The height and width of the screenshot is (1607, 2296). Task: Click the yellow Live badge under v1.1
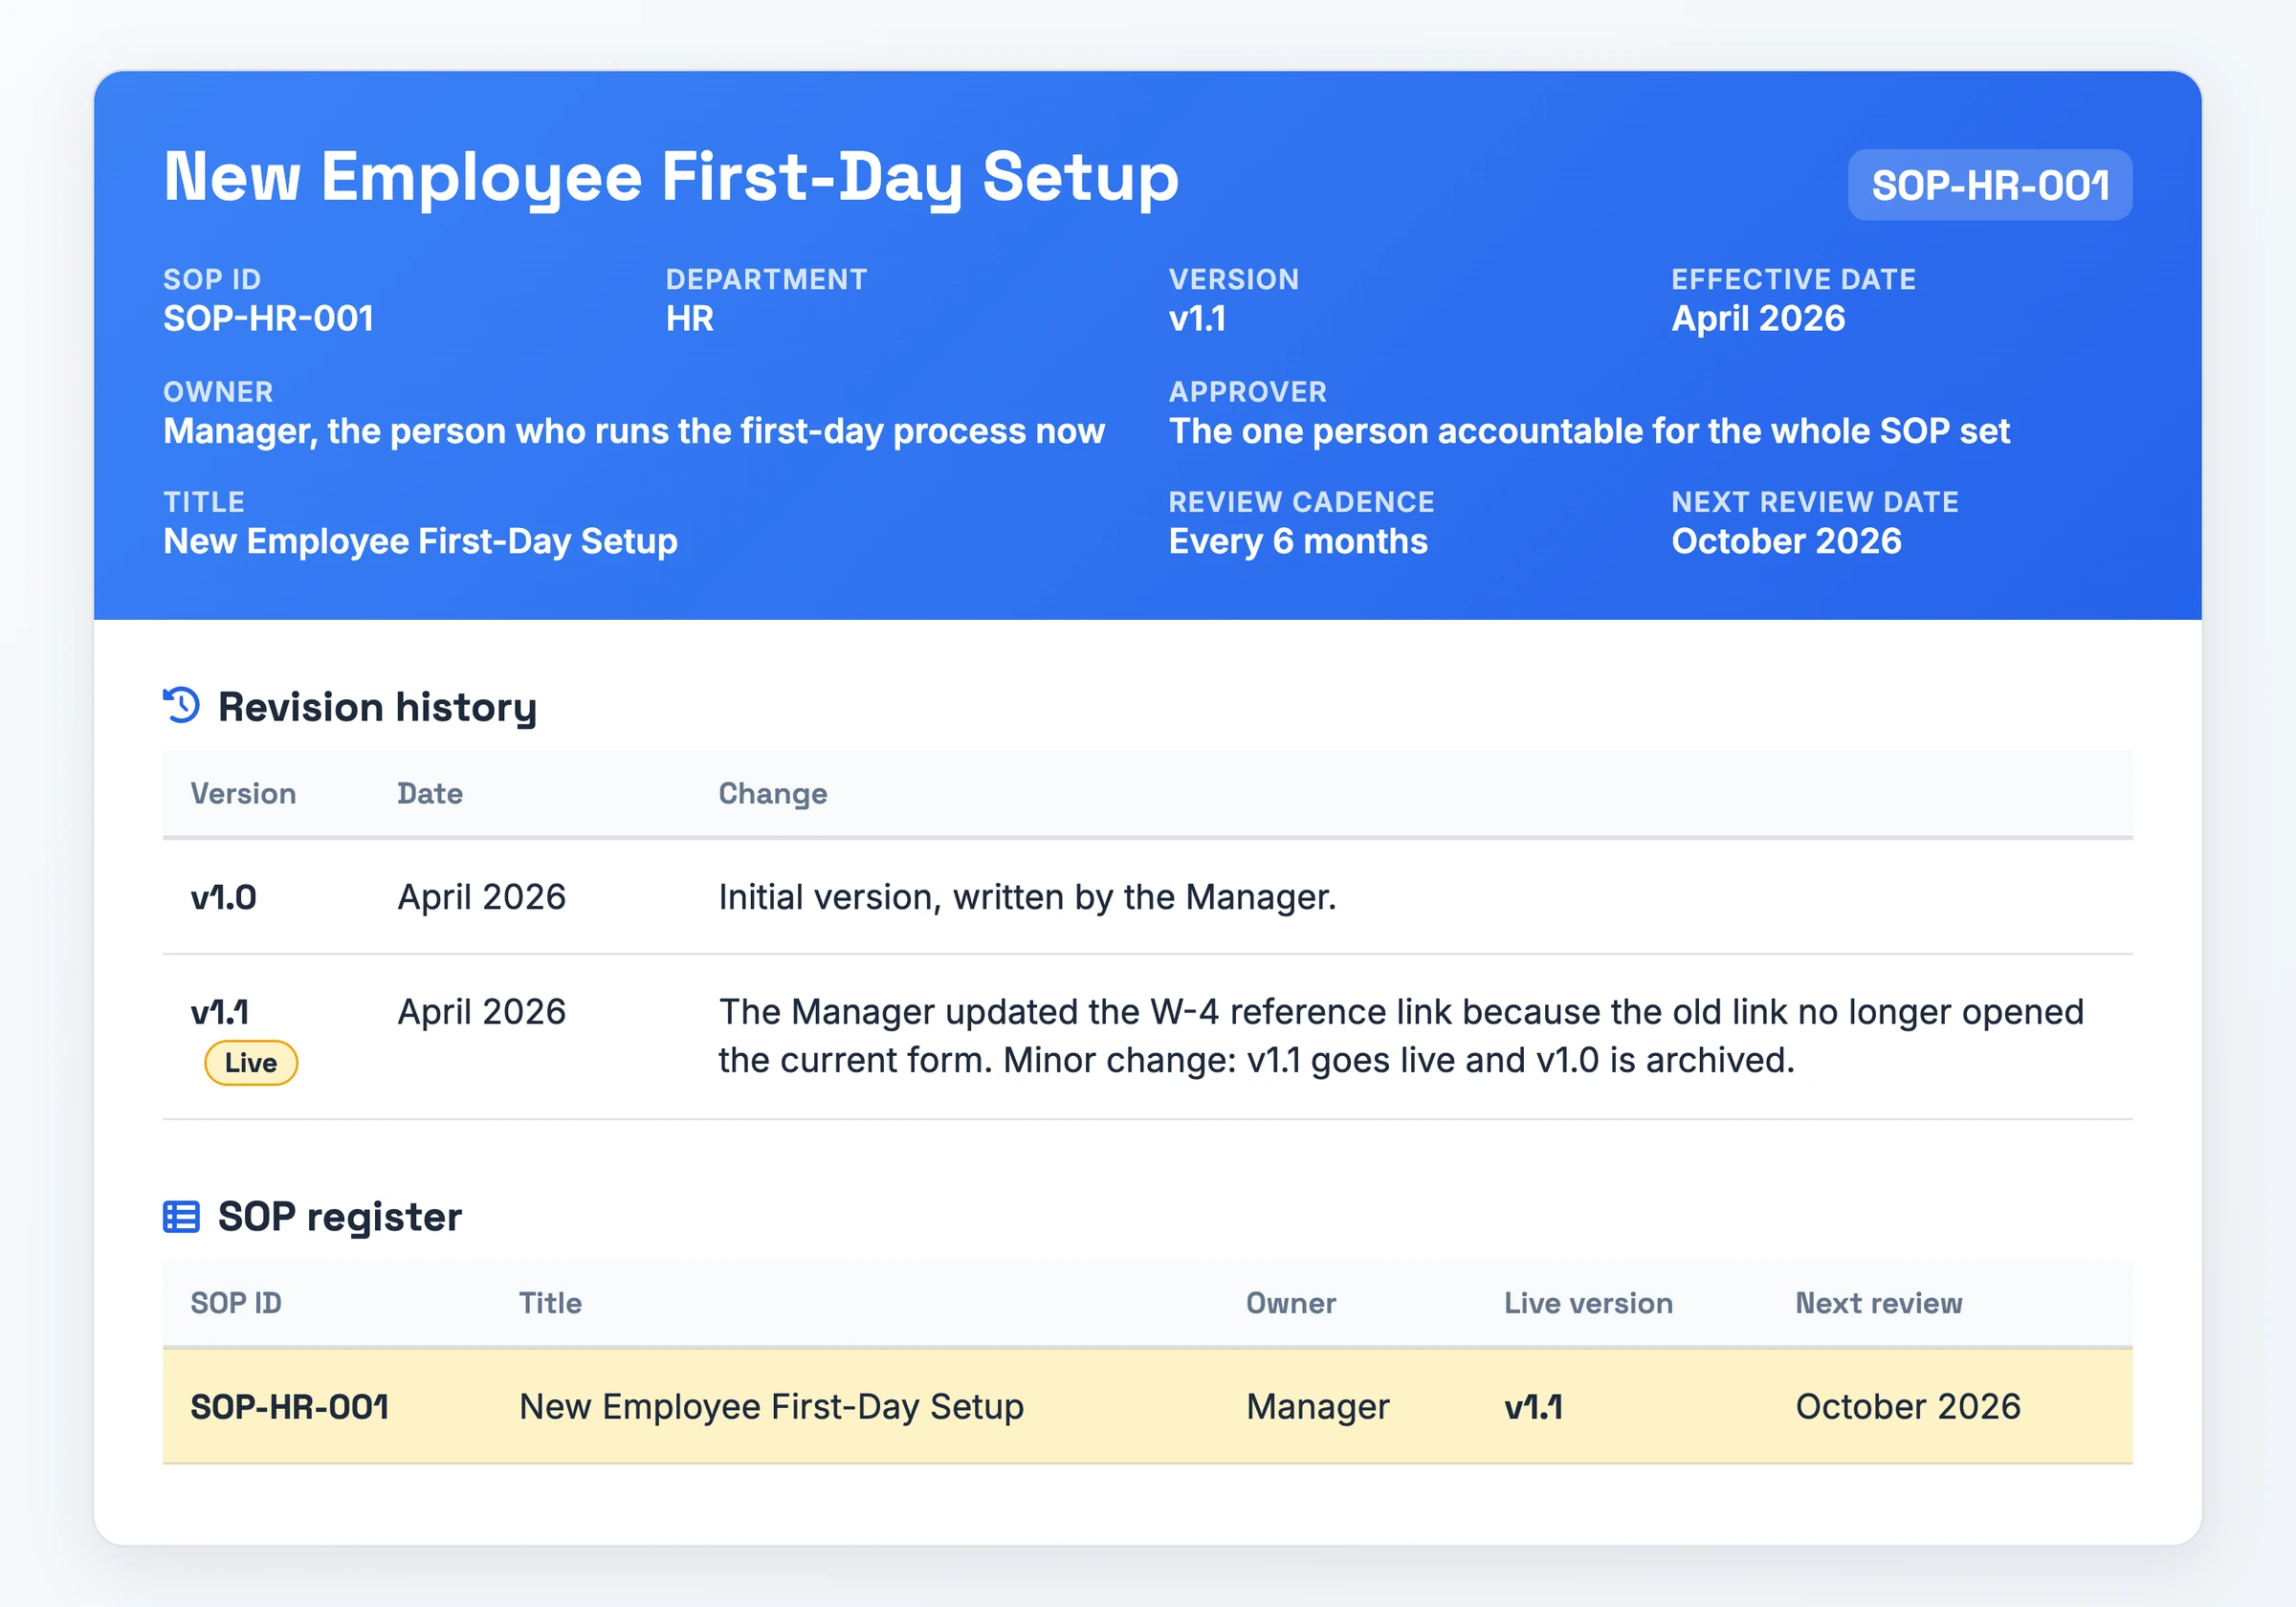(251, 1063)
